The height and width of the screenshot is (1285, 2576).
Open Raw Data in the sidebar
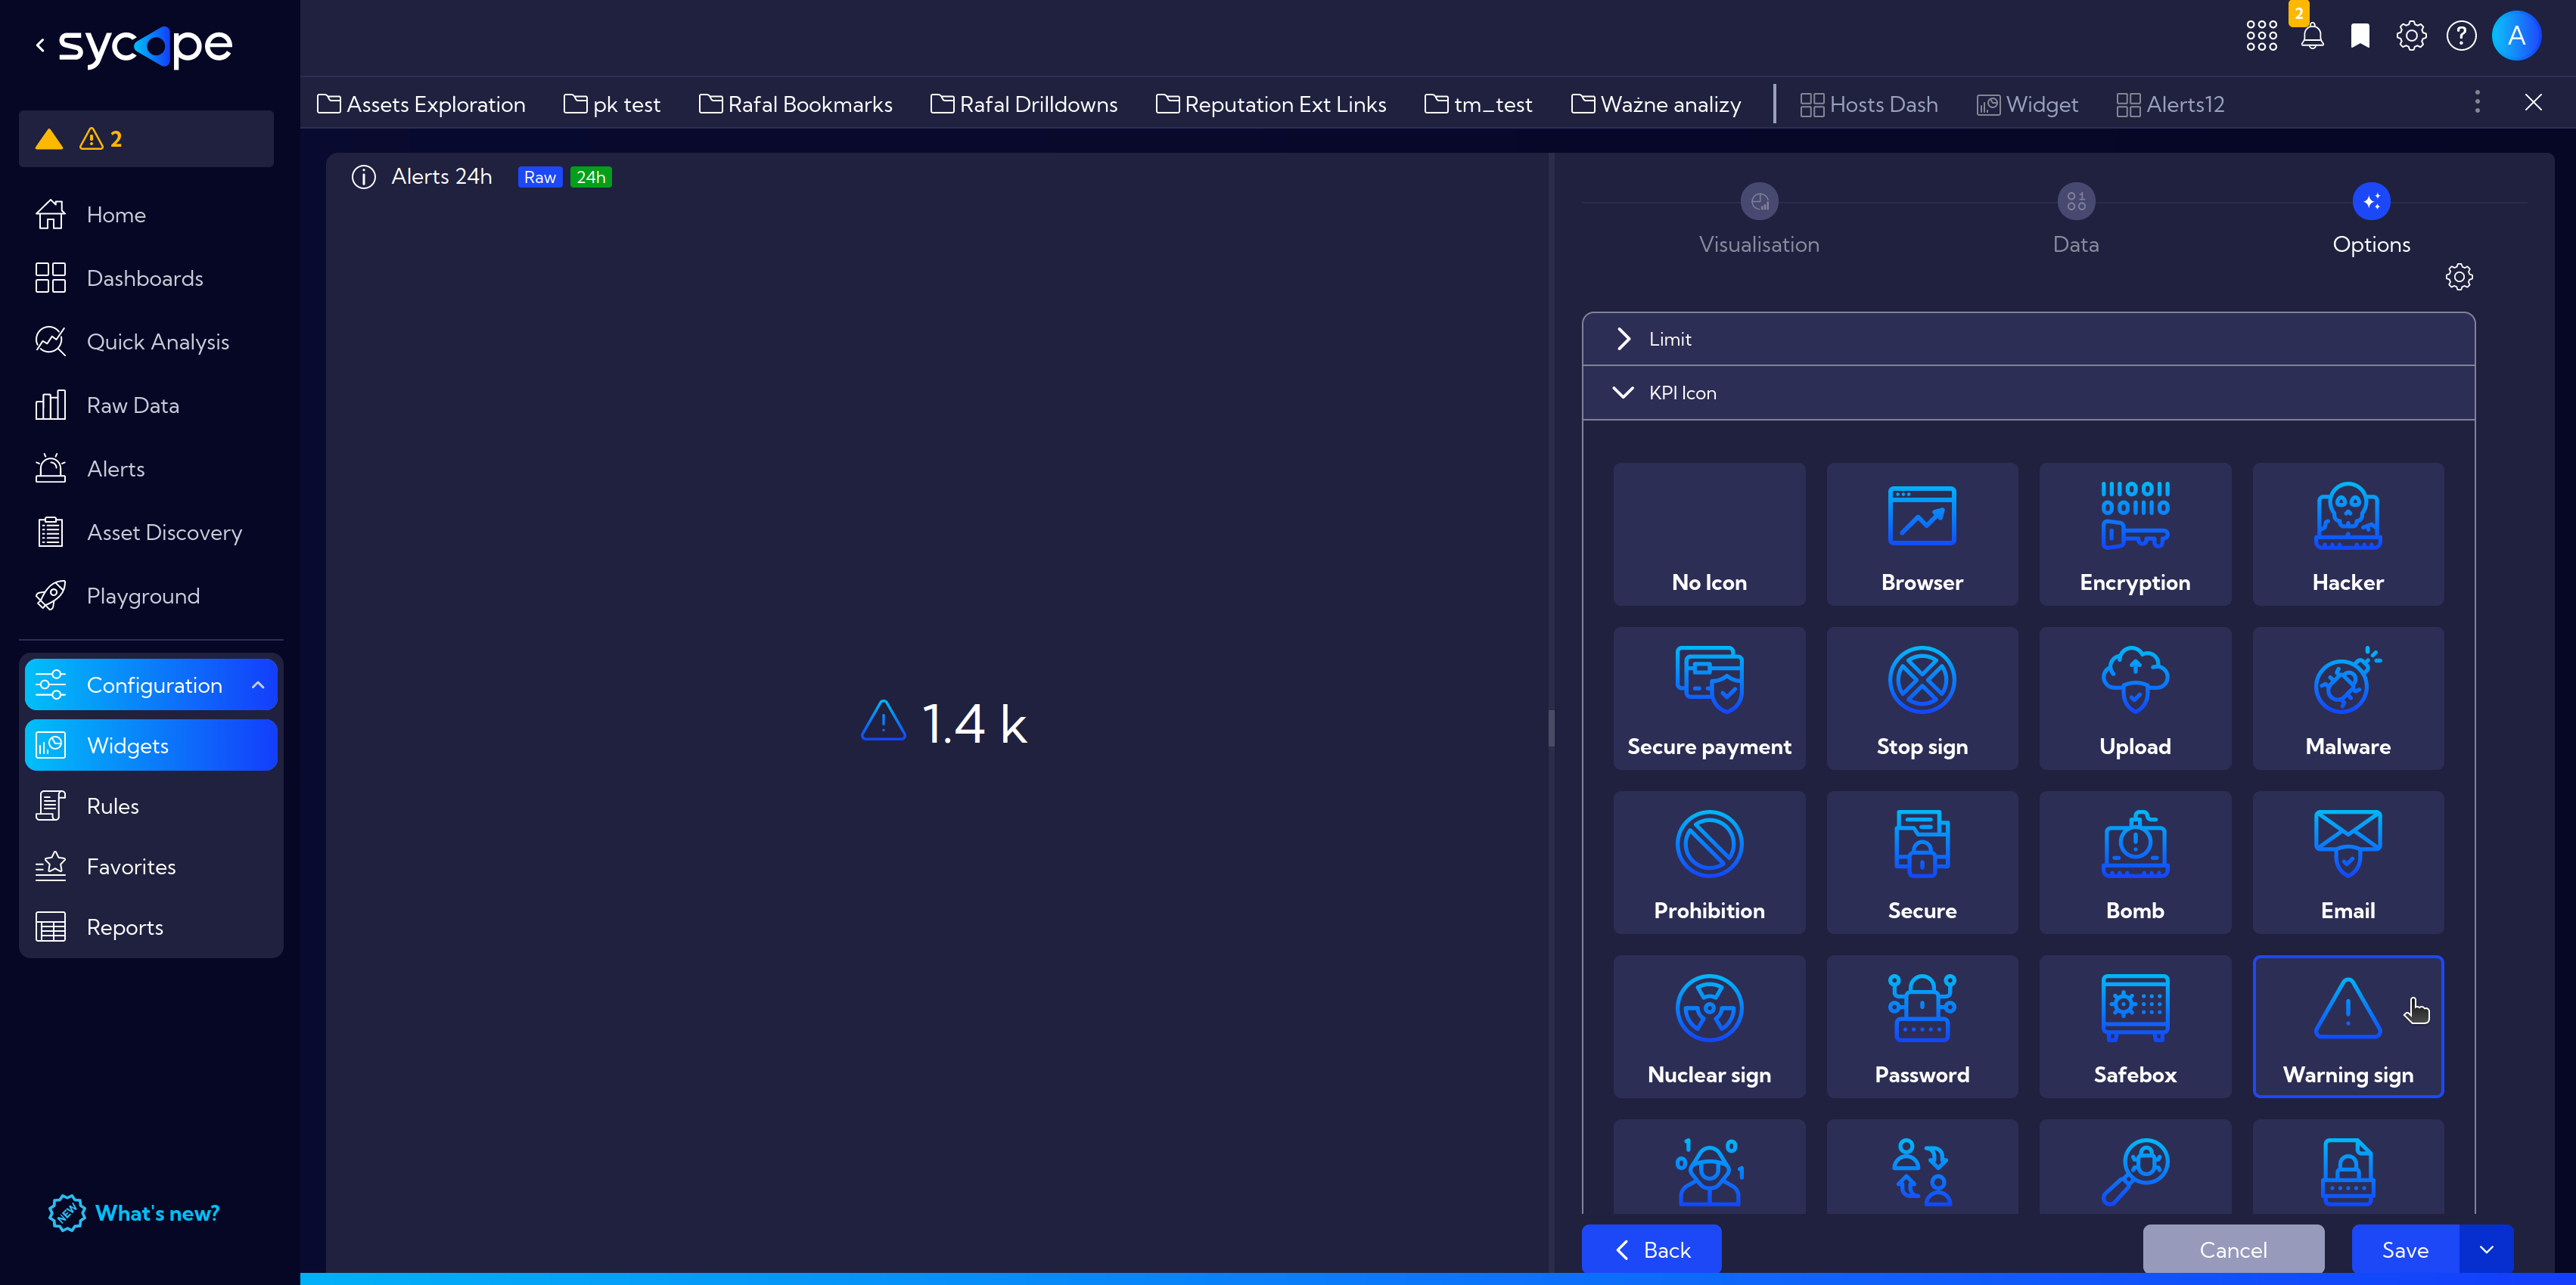tap(145, 405)
